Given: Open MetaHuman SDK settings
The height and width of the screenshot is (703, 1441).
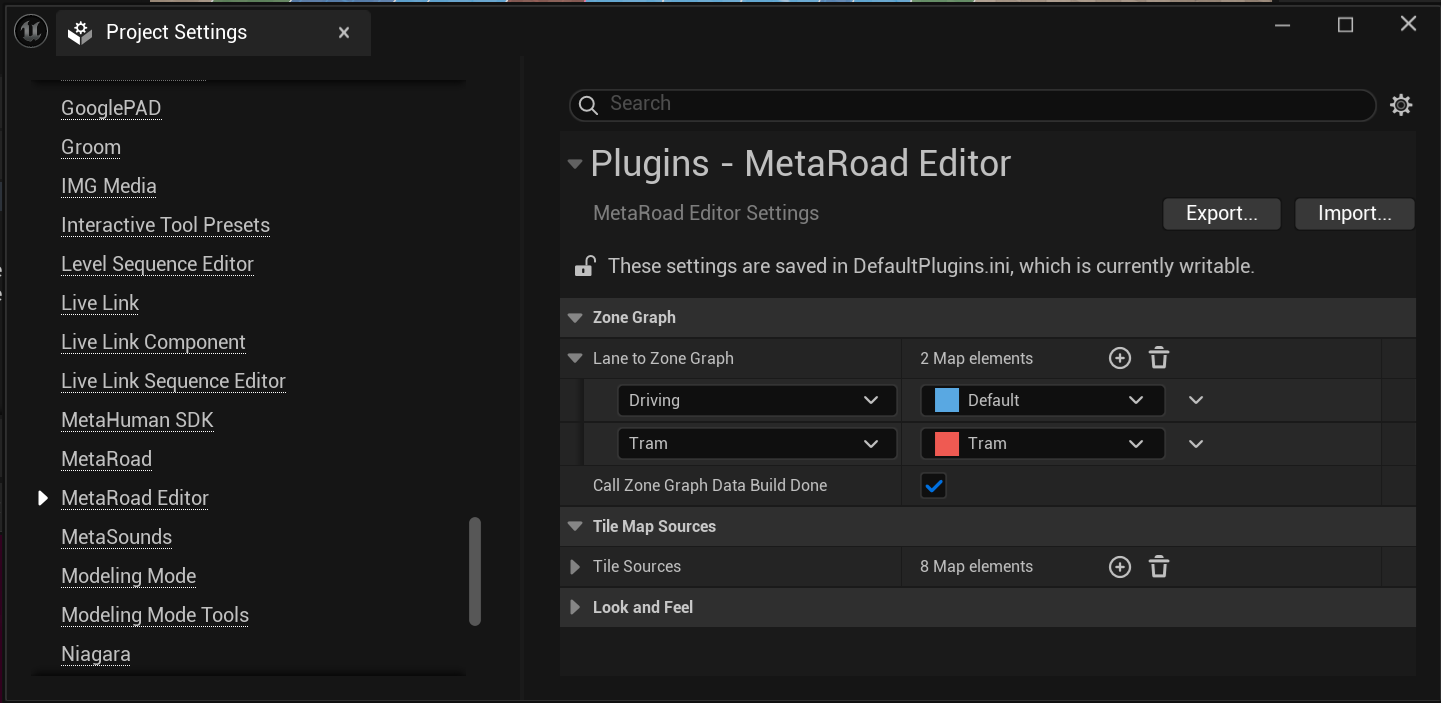Looking at the screenshot, I should pyautogui.click(x=137, y=420).
